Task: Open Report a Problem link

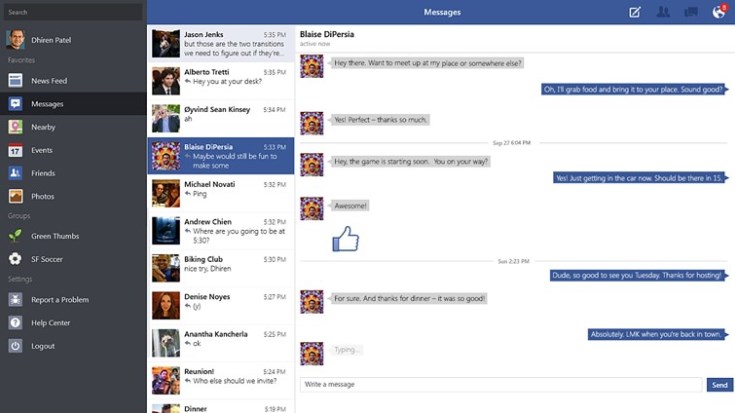Action: 60,300
